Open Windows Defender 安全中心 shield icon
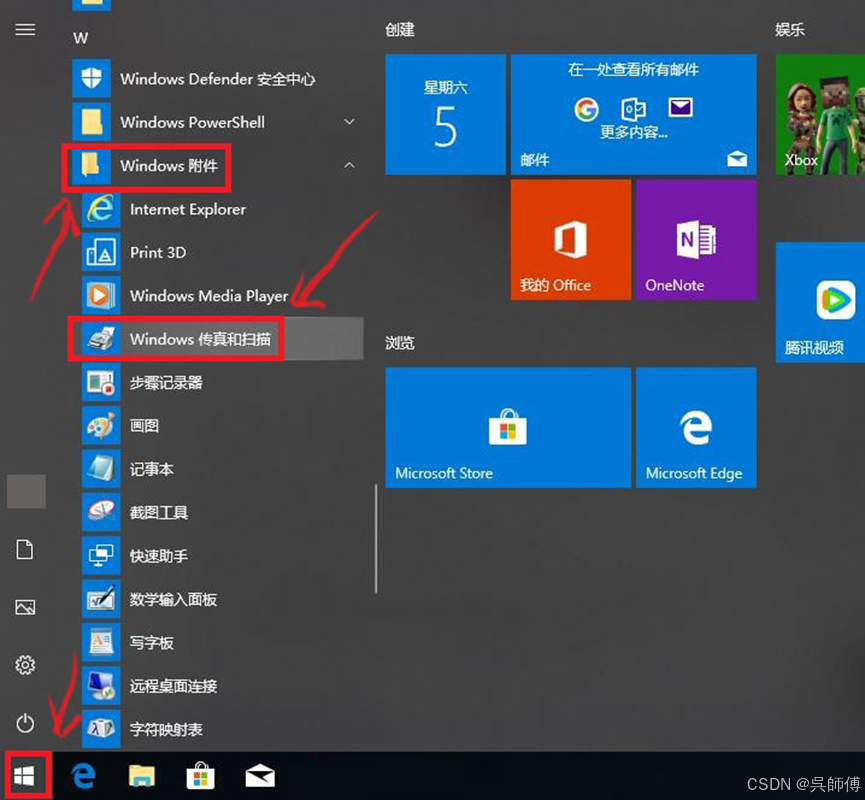This screenshot has width=865, height=800. point(92,78)
